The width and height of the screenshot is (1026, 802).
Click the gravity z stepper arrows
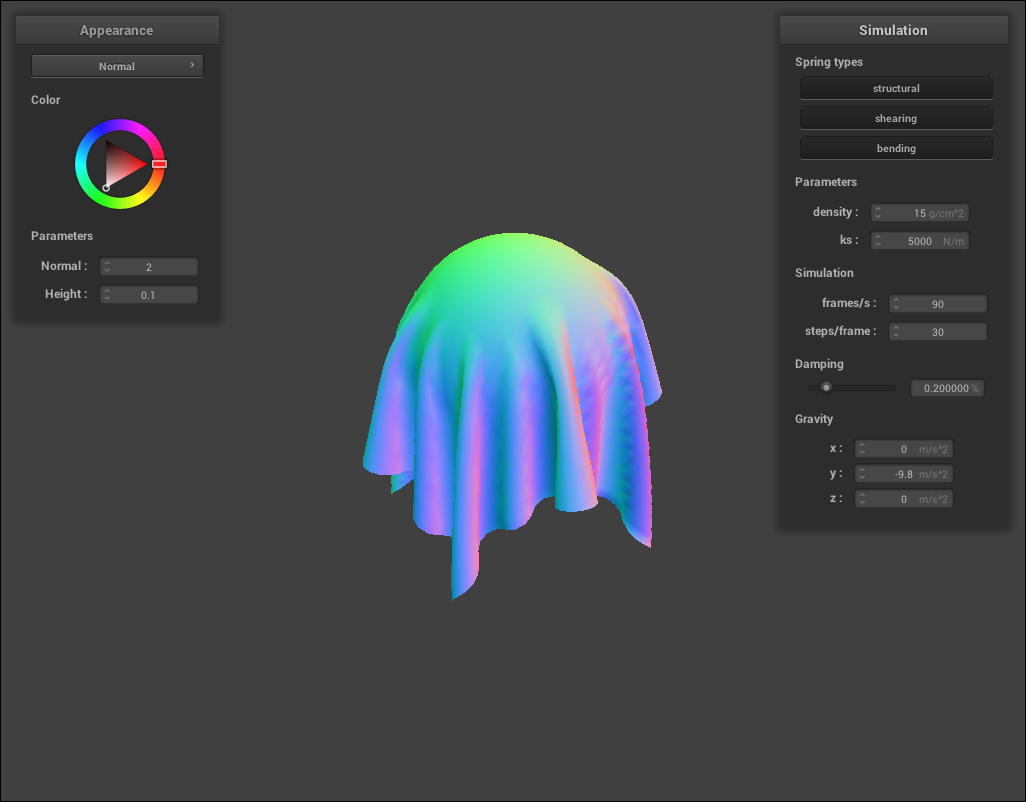point(862,499)
